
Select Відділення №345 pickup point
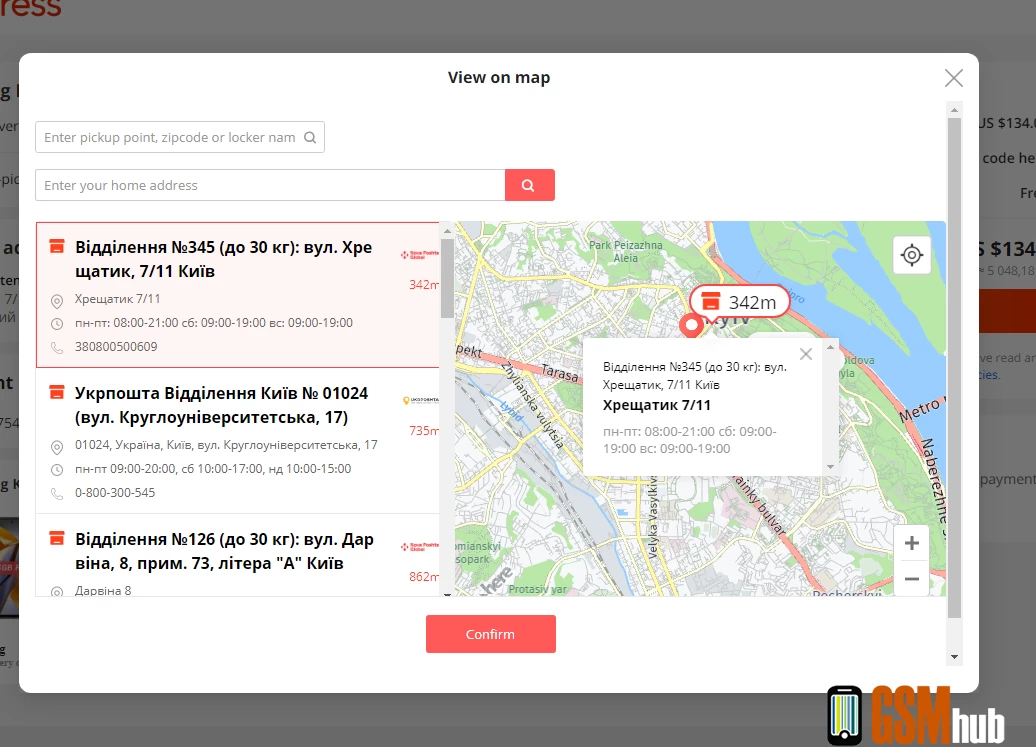pyautogui.click(x=223, y=259)
